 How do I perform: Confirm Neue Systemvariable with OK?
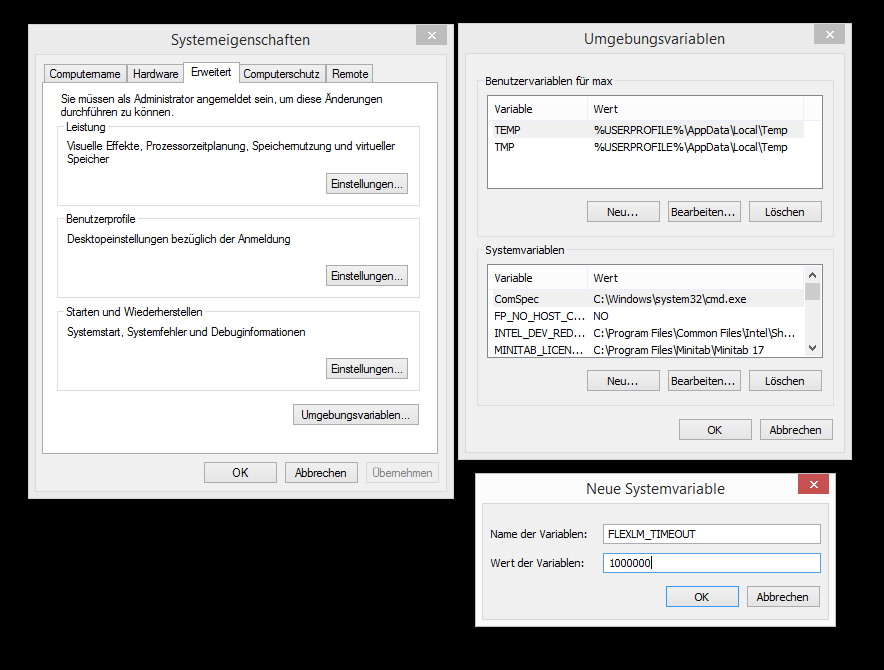pyautogui.click(x=702, y=597)
